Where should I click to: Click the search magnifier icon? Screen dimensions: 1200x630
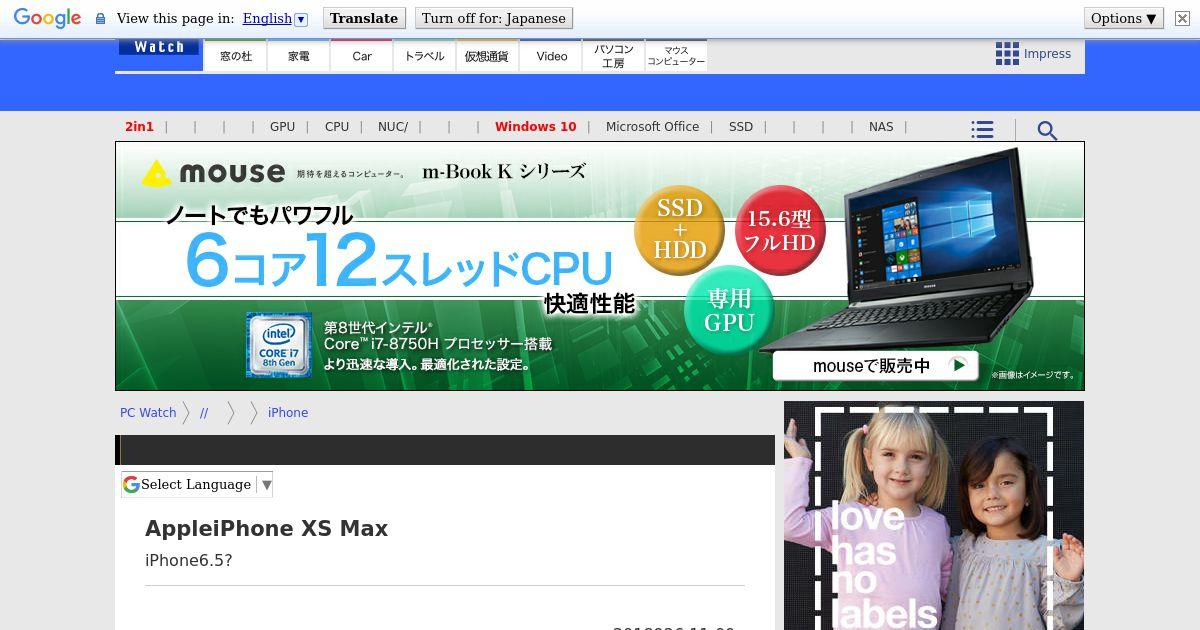tap(1047, 130)
